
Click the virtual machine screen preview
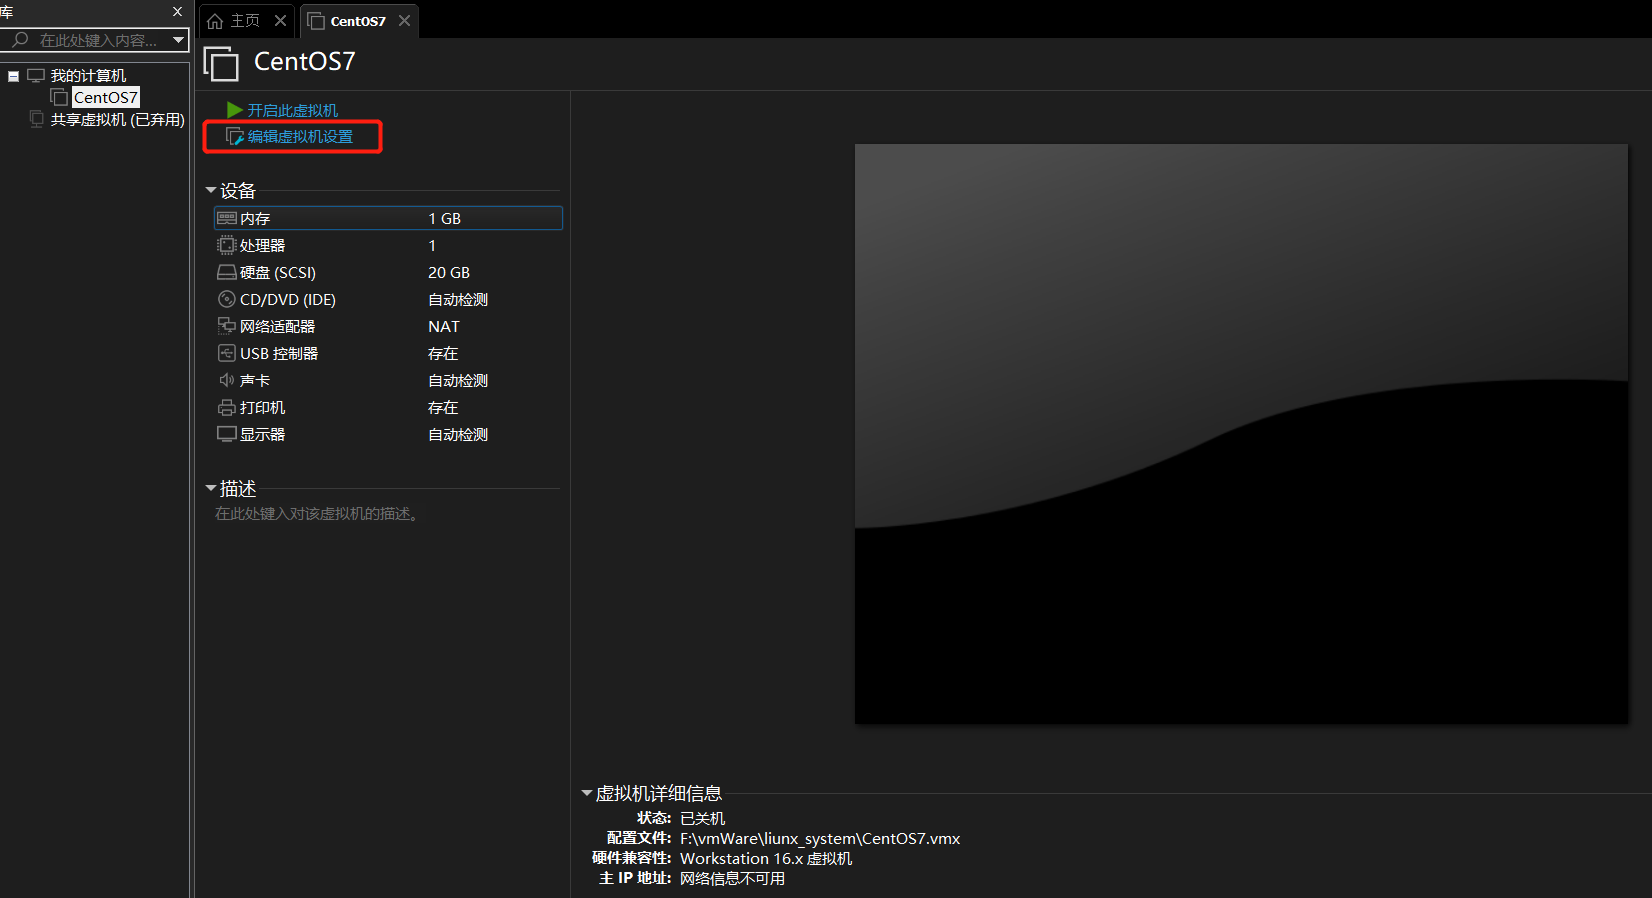pyautogui.click(x=1241, y=434)
